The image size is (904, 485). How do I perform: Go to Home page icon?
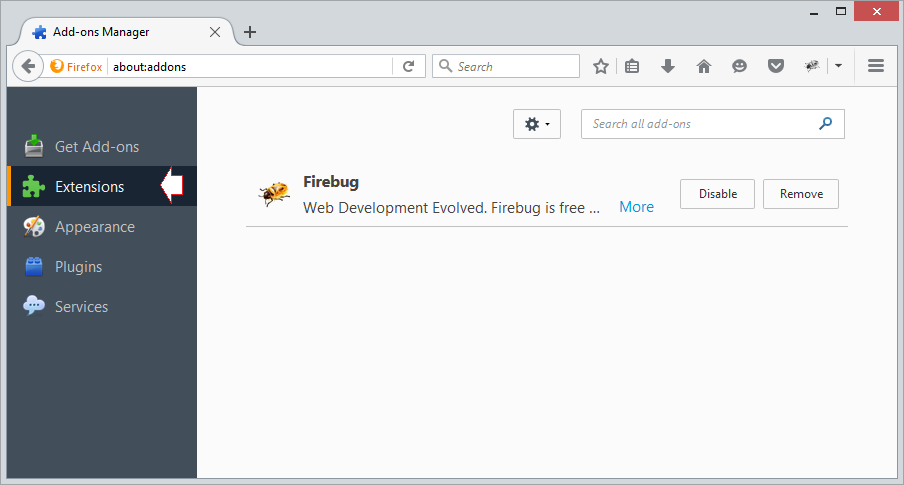click(703, 66)
